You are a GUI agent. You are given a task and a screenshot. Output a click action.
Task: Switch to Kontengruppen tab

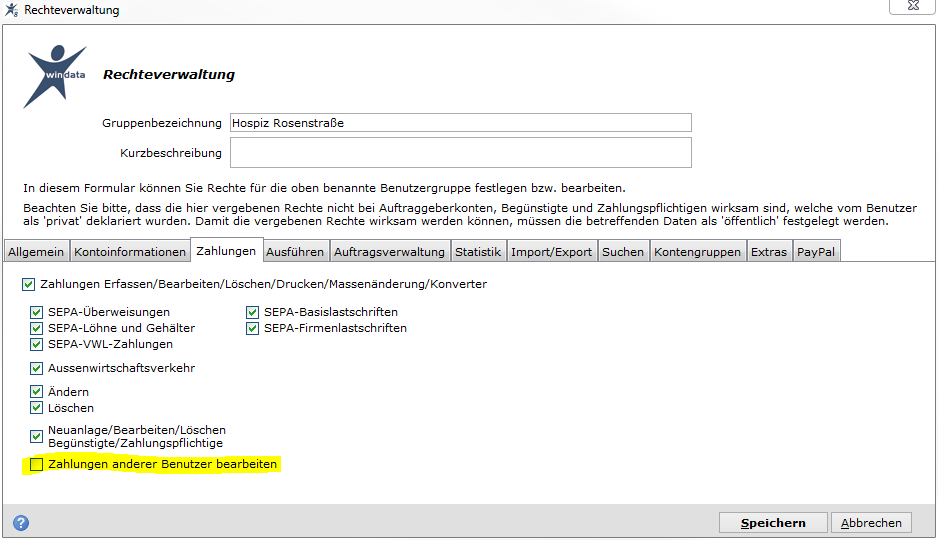(698, 252)
